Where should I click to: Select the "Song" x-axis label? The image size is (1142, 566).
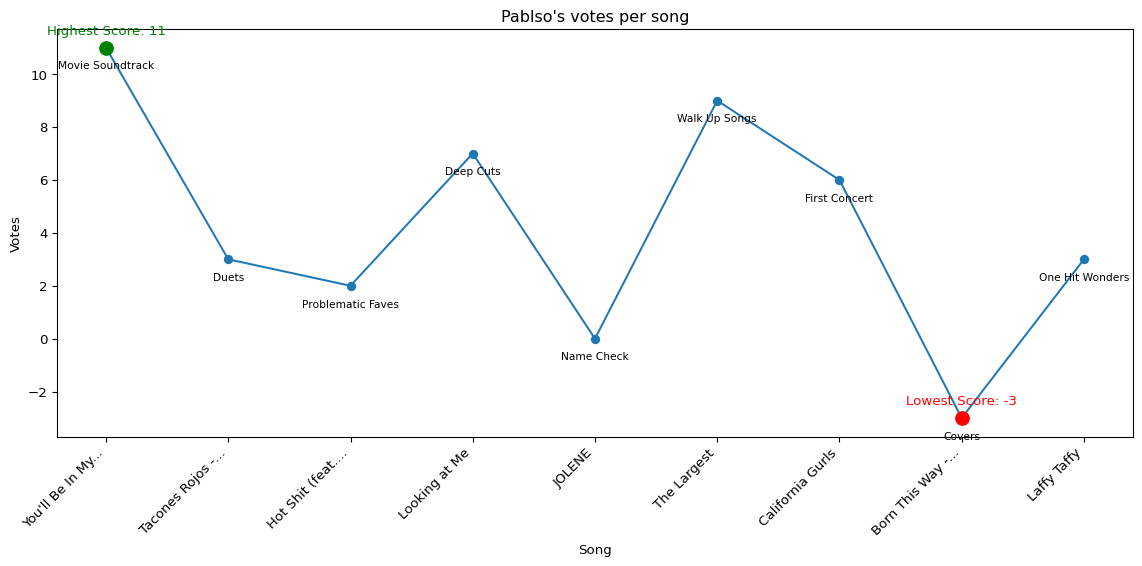coord(595,550)
